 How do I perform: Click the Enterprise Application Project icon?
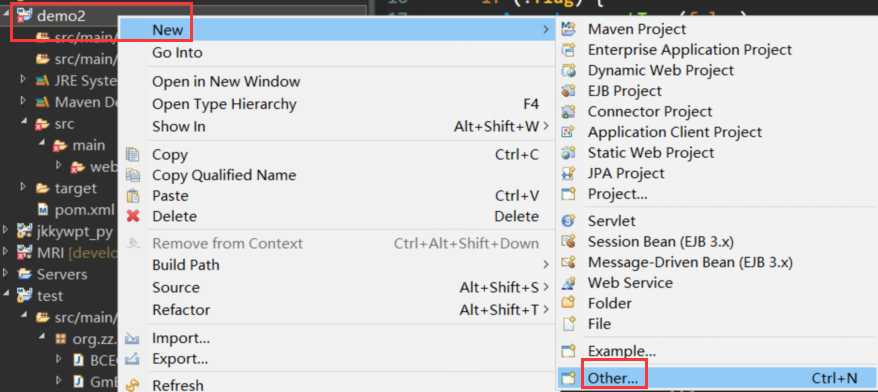[x=568, y=50]
